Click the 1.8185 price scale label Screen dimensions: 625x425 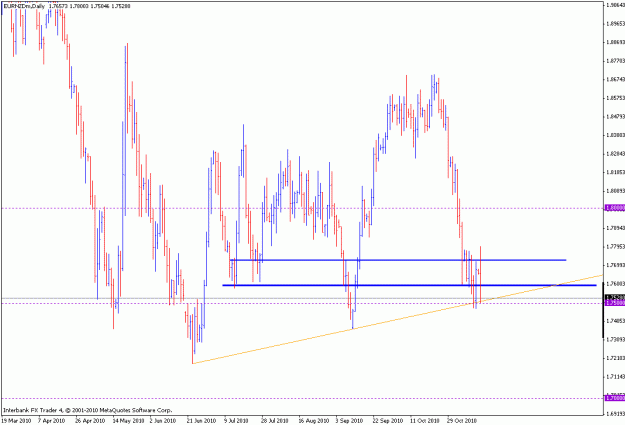(x=615, y=172)
